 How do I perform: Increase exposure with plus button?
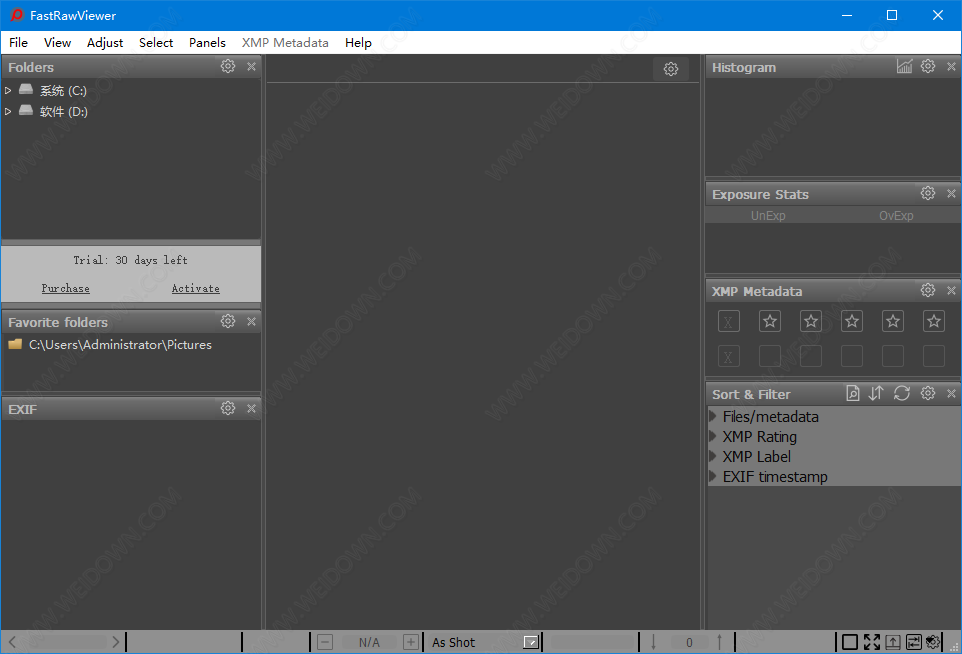[x=411, y=642]
